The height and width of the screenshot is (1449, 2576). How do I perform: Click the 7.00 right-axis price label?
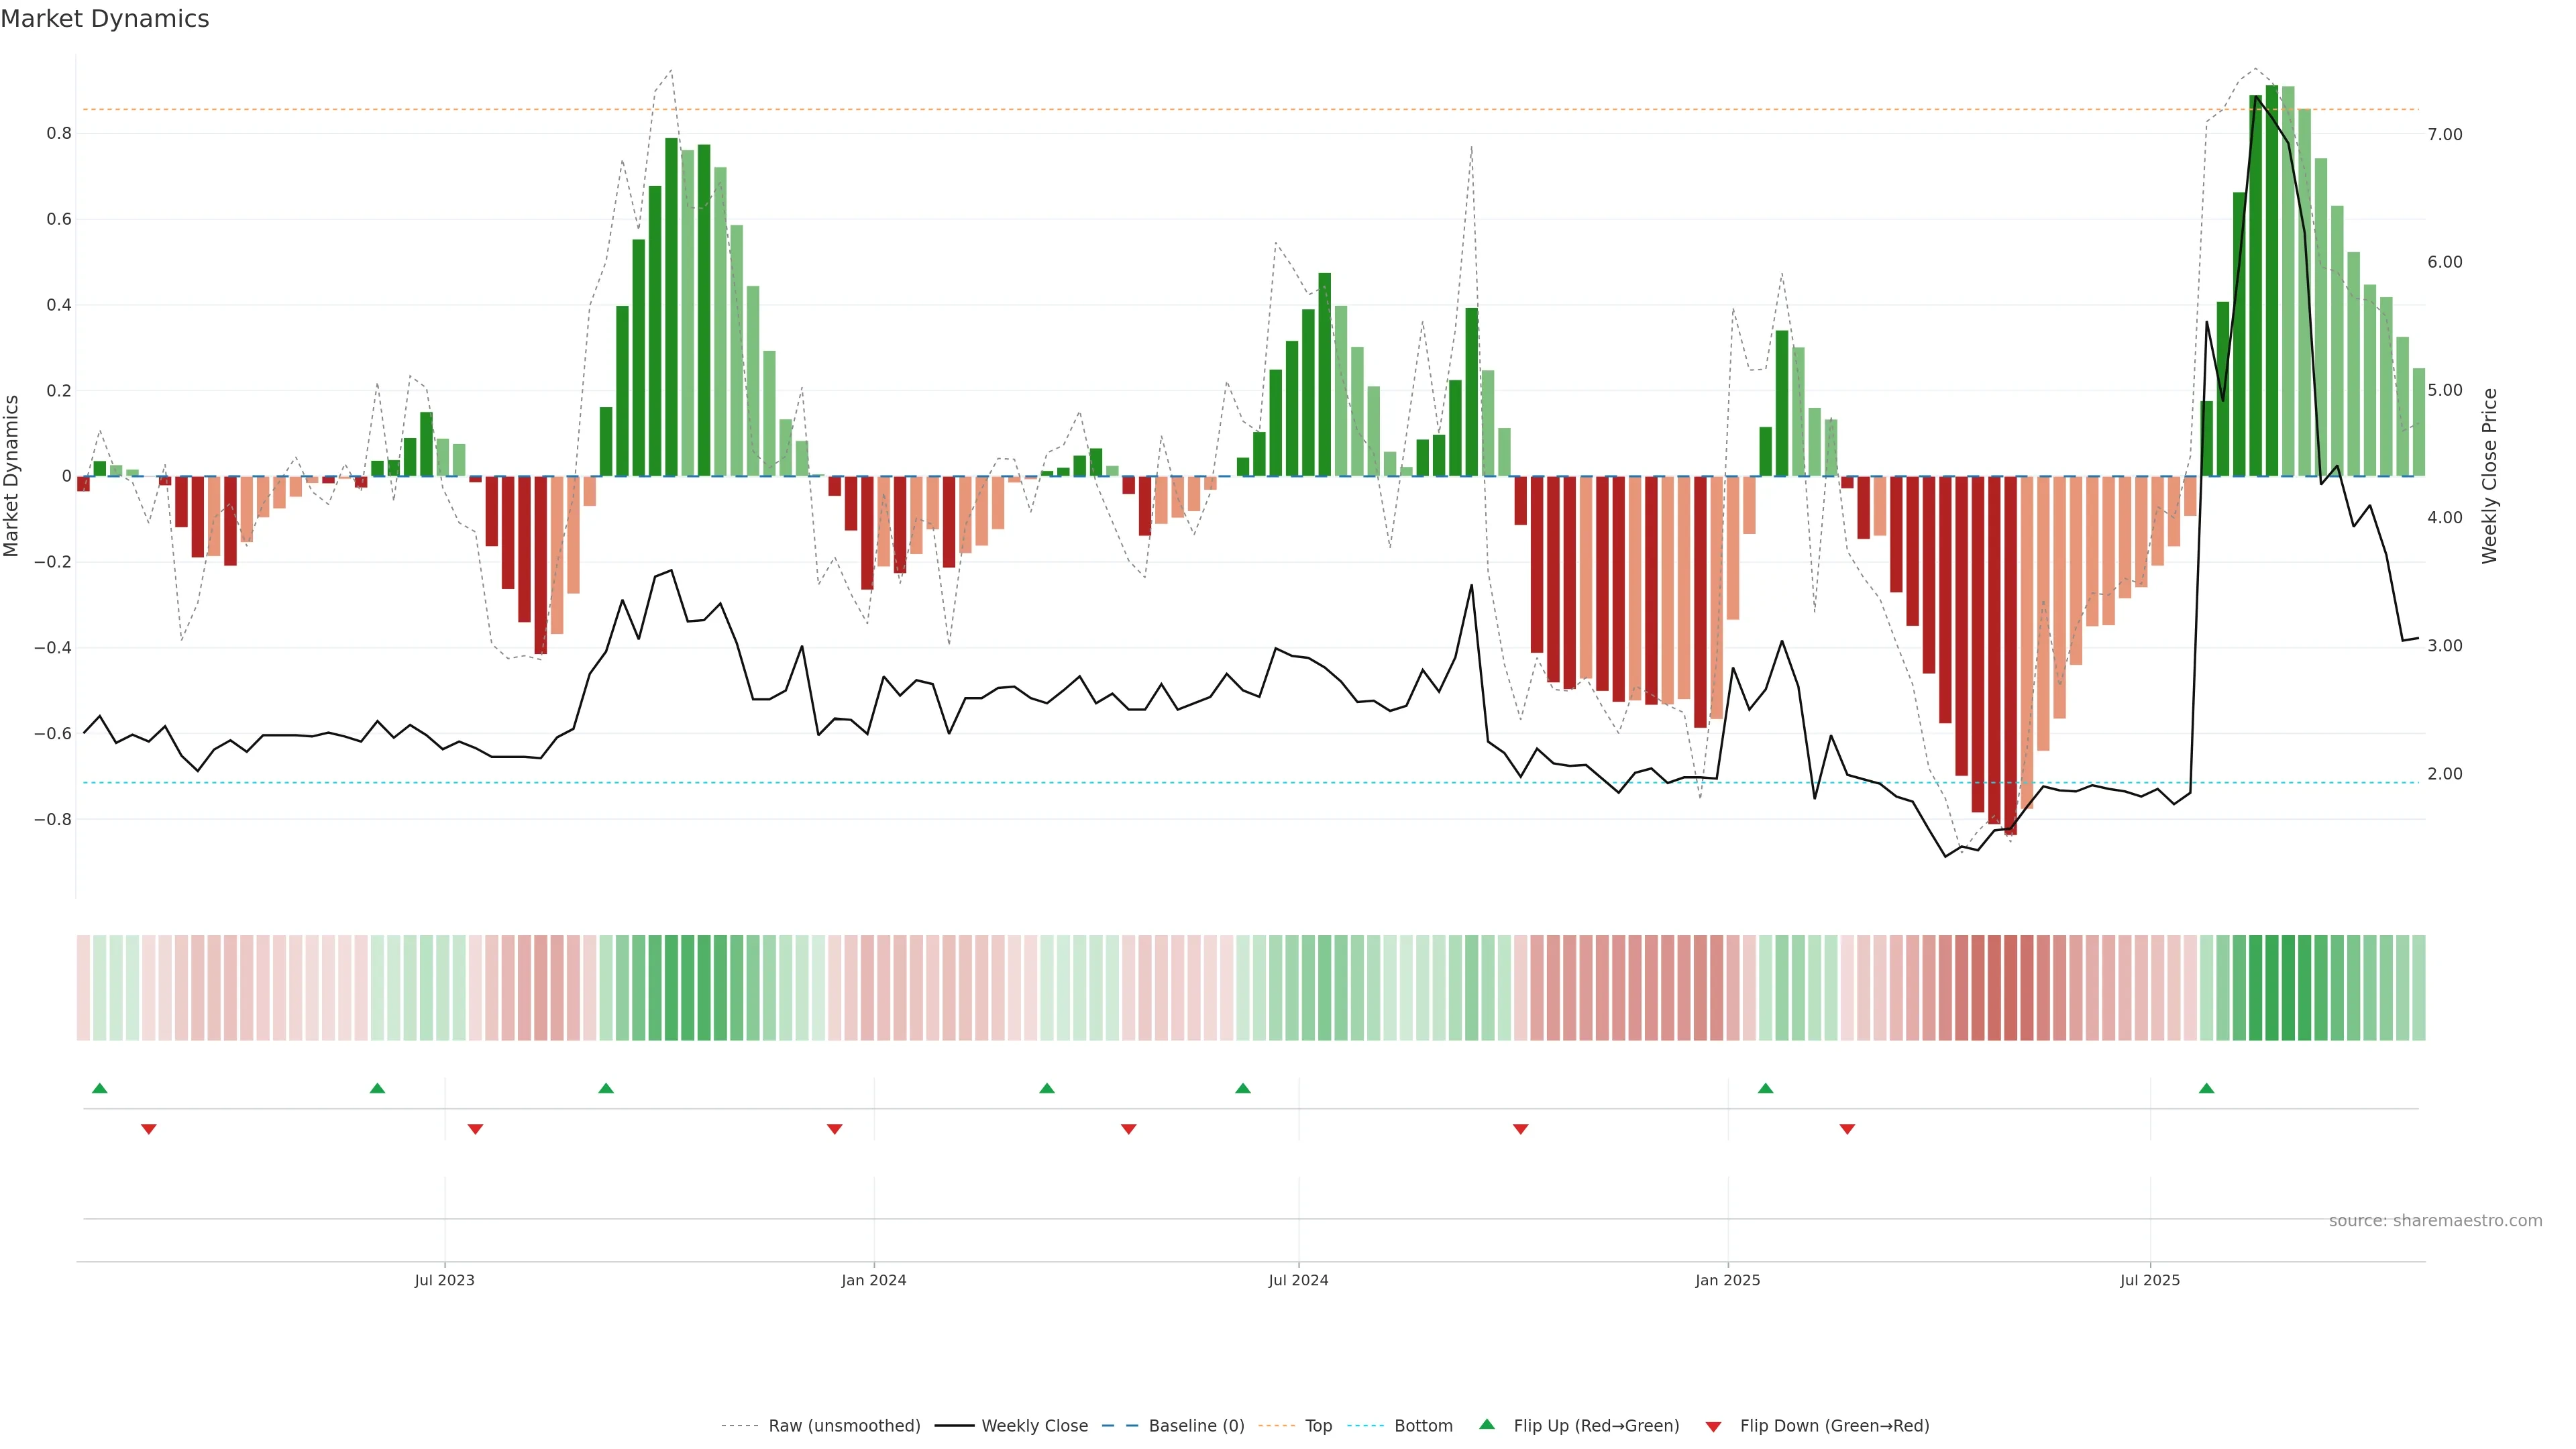[2444, 134]
